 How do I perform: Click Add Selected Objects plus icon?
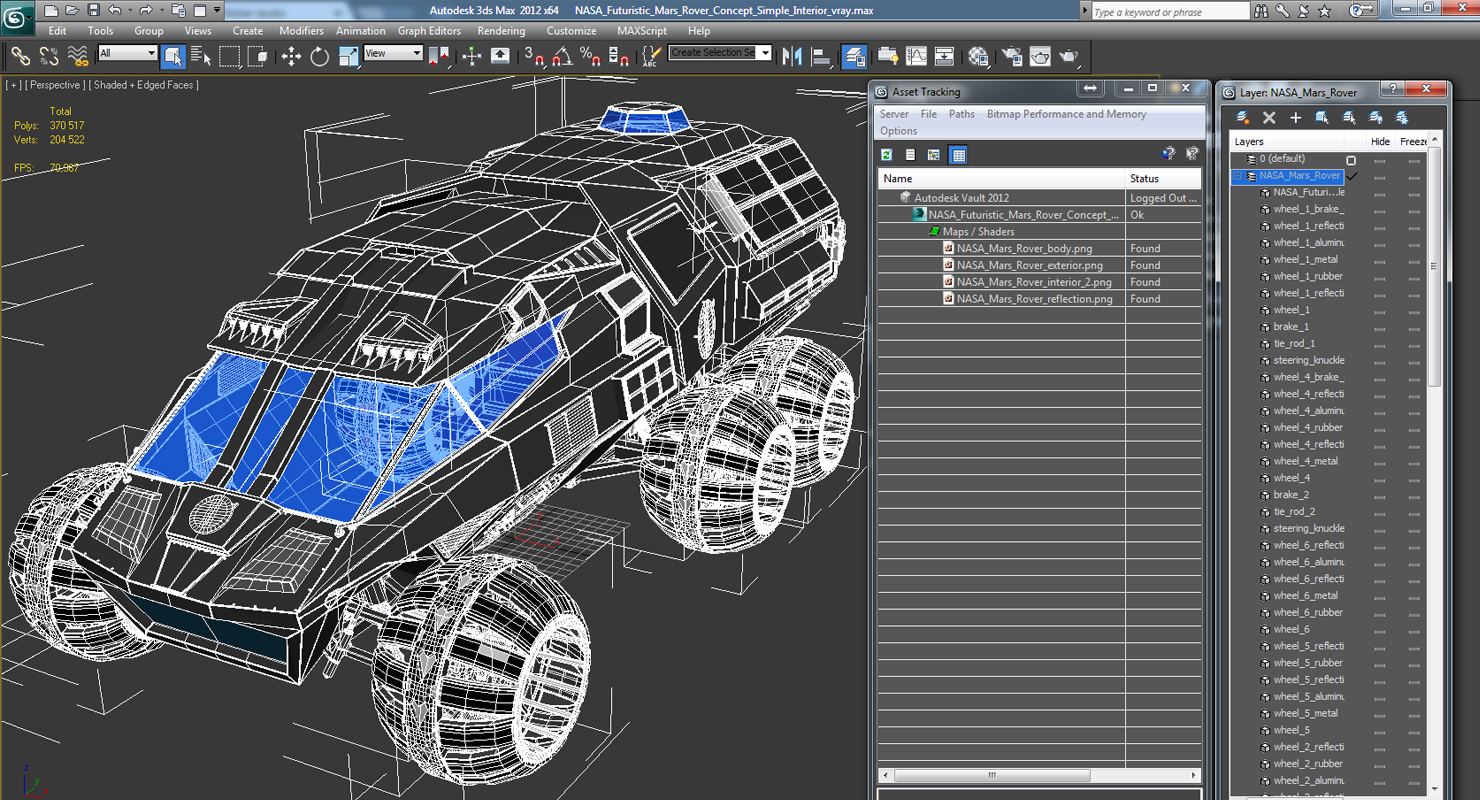click(1295, 118)
